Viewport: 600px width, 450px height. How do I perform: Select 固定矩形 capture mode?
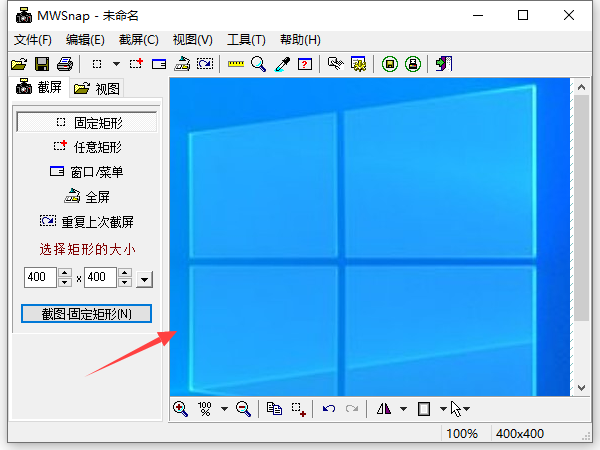(x=86, y=122)
